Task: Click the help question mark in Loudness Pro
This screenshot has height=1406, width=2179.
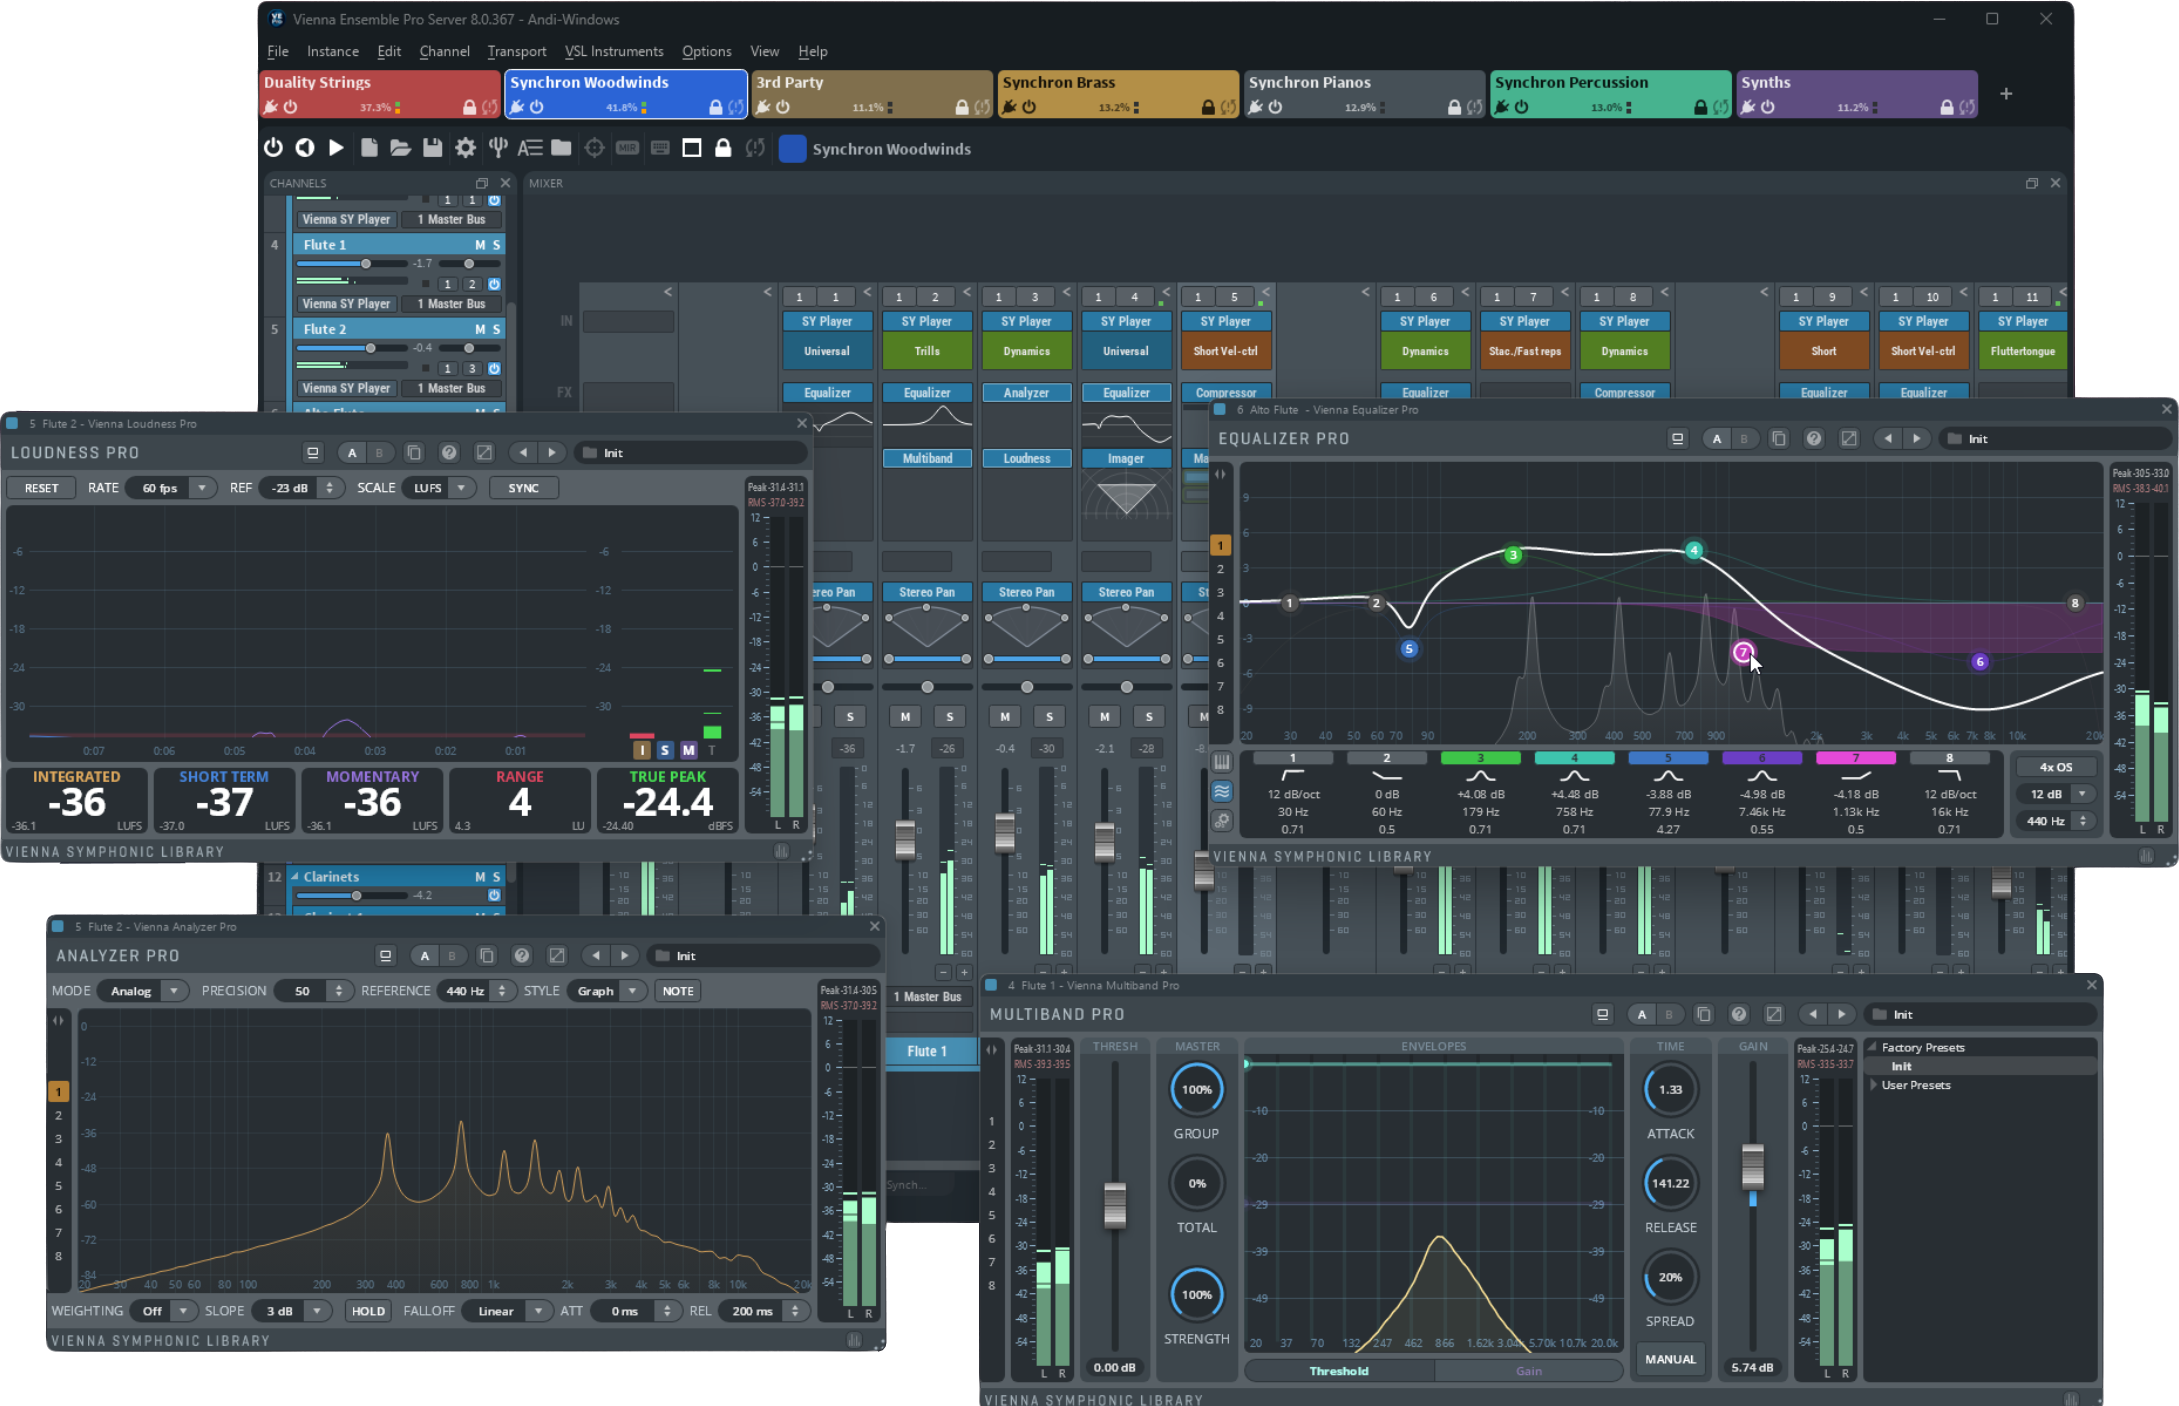Action: (x=449, y=453)
